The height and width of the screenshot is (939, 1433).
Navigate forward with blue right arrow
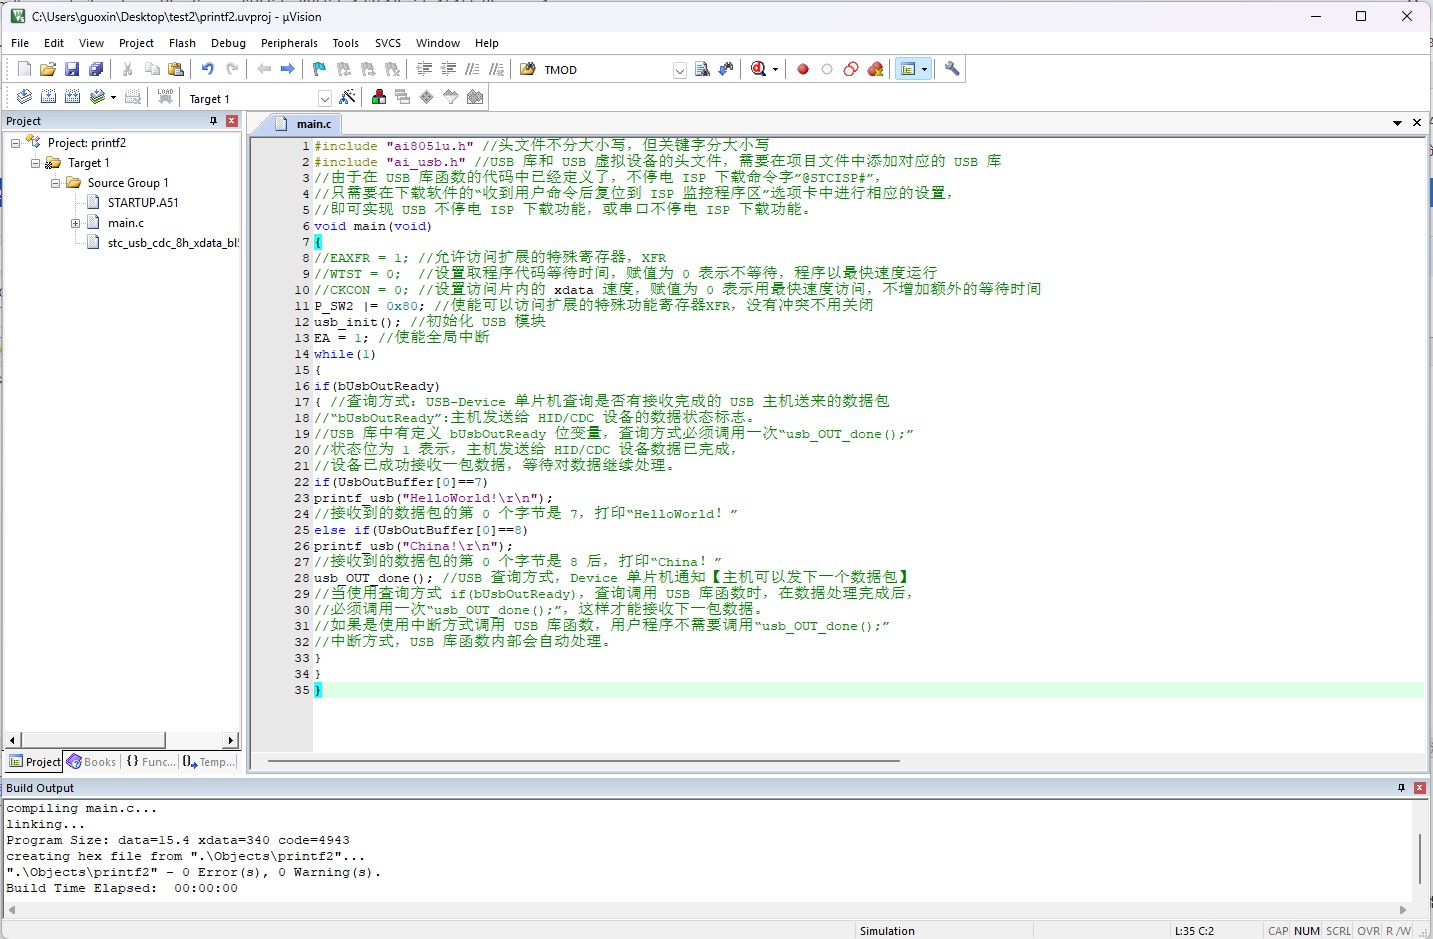[288, 69]
